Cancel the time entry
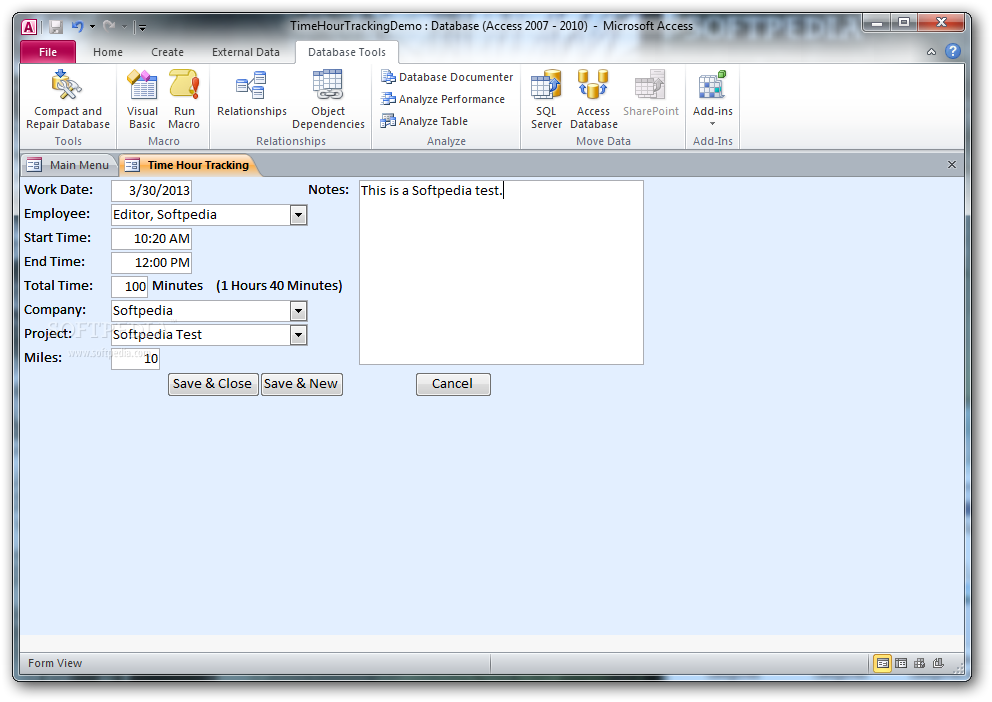The image size is (992, 702). (x=453, y=384)
